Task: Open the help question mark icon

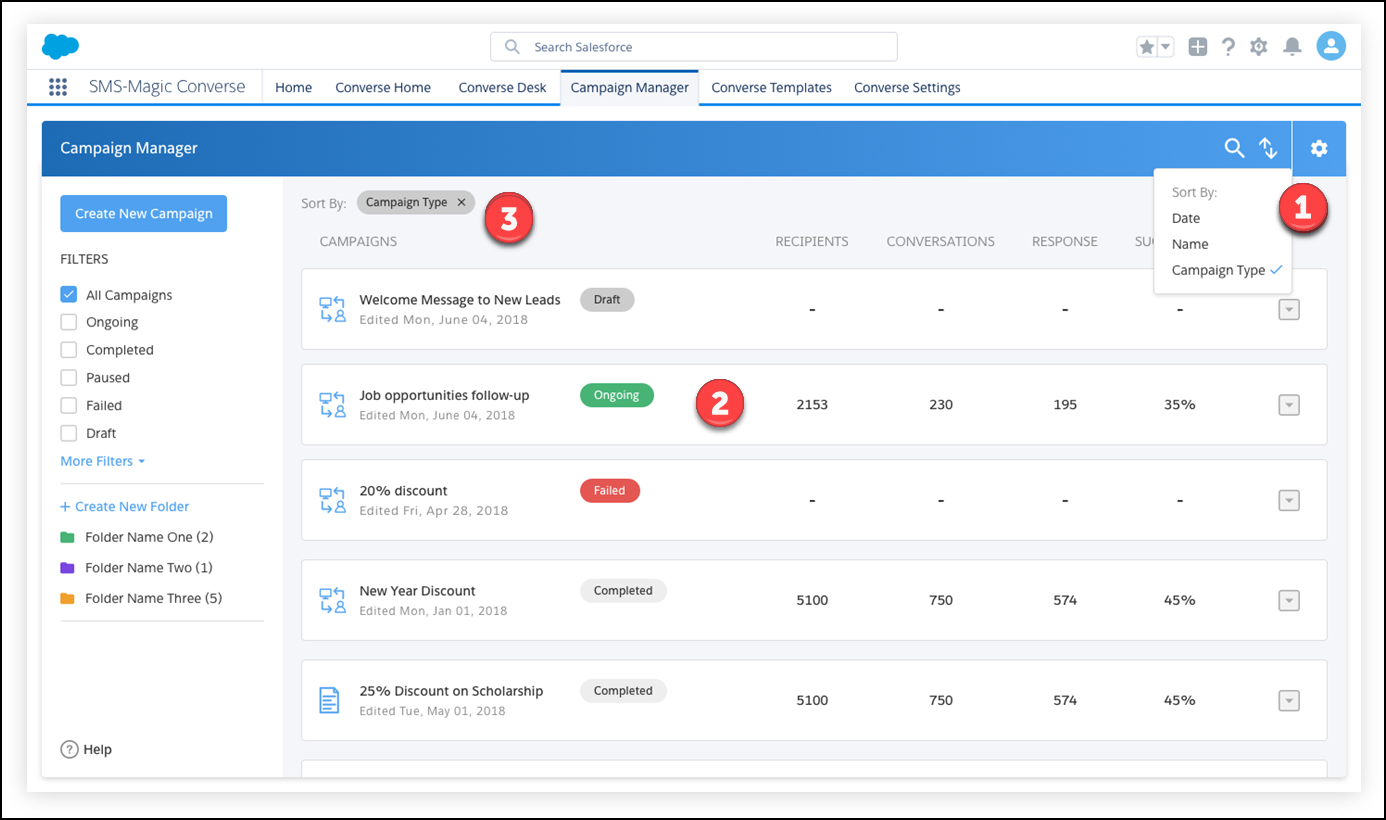Action: (x=1228, y=47)
